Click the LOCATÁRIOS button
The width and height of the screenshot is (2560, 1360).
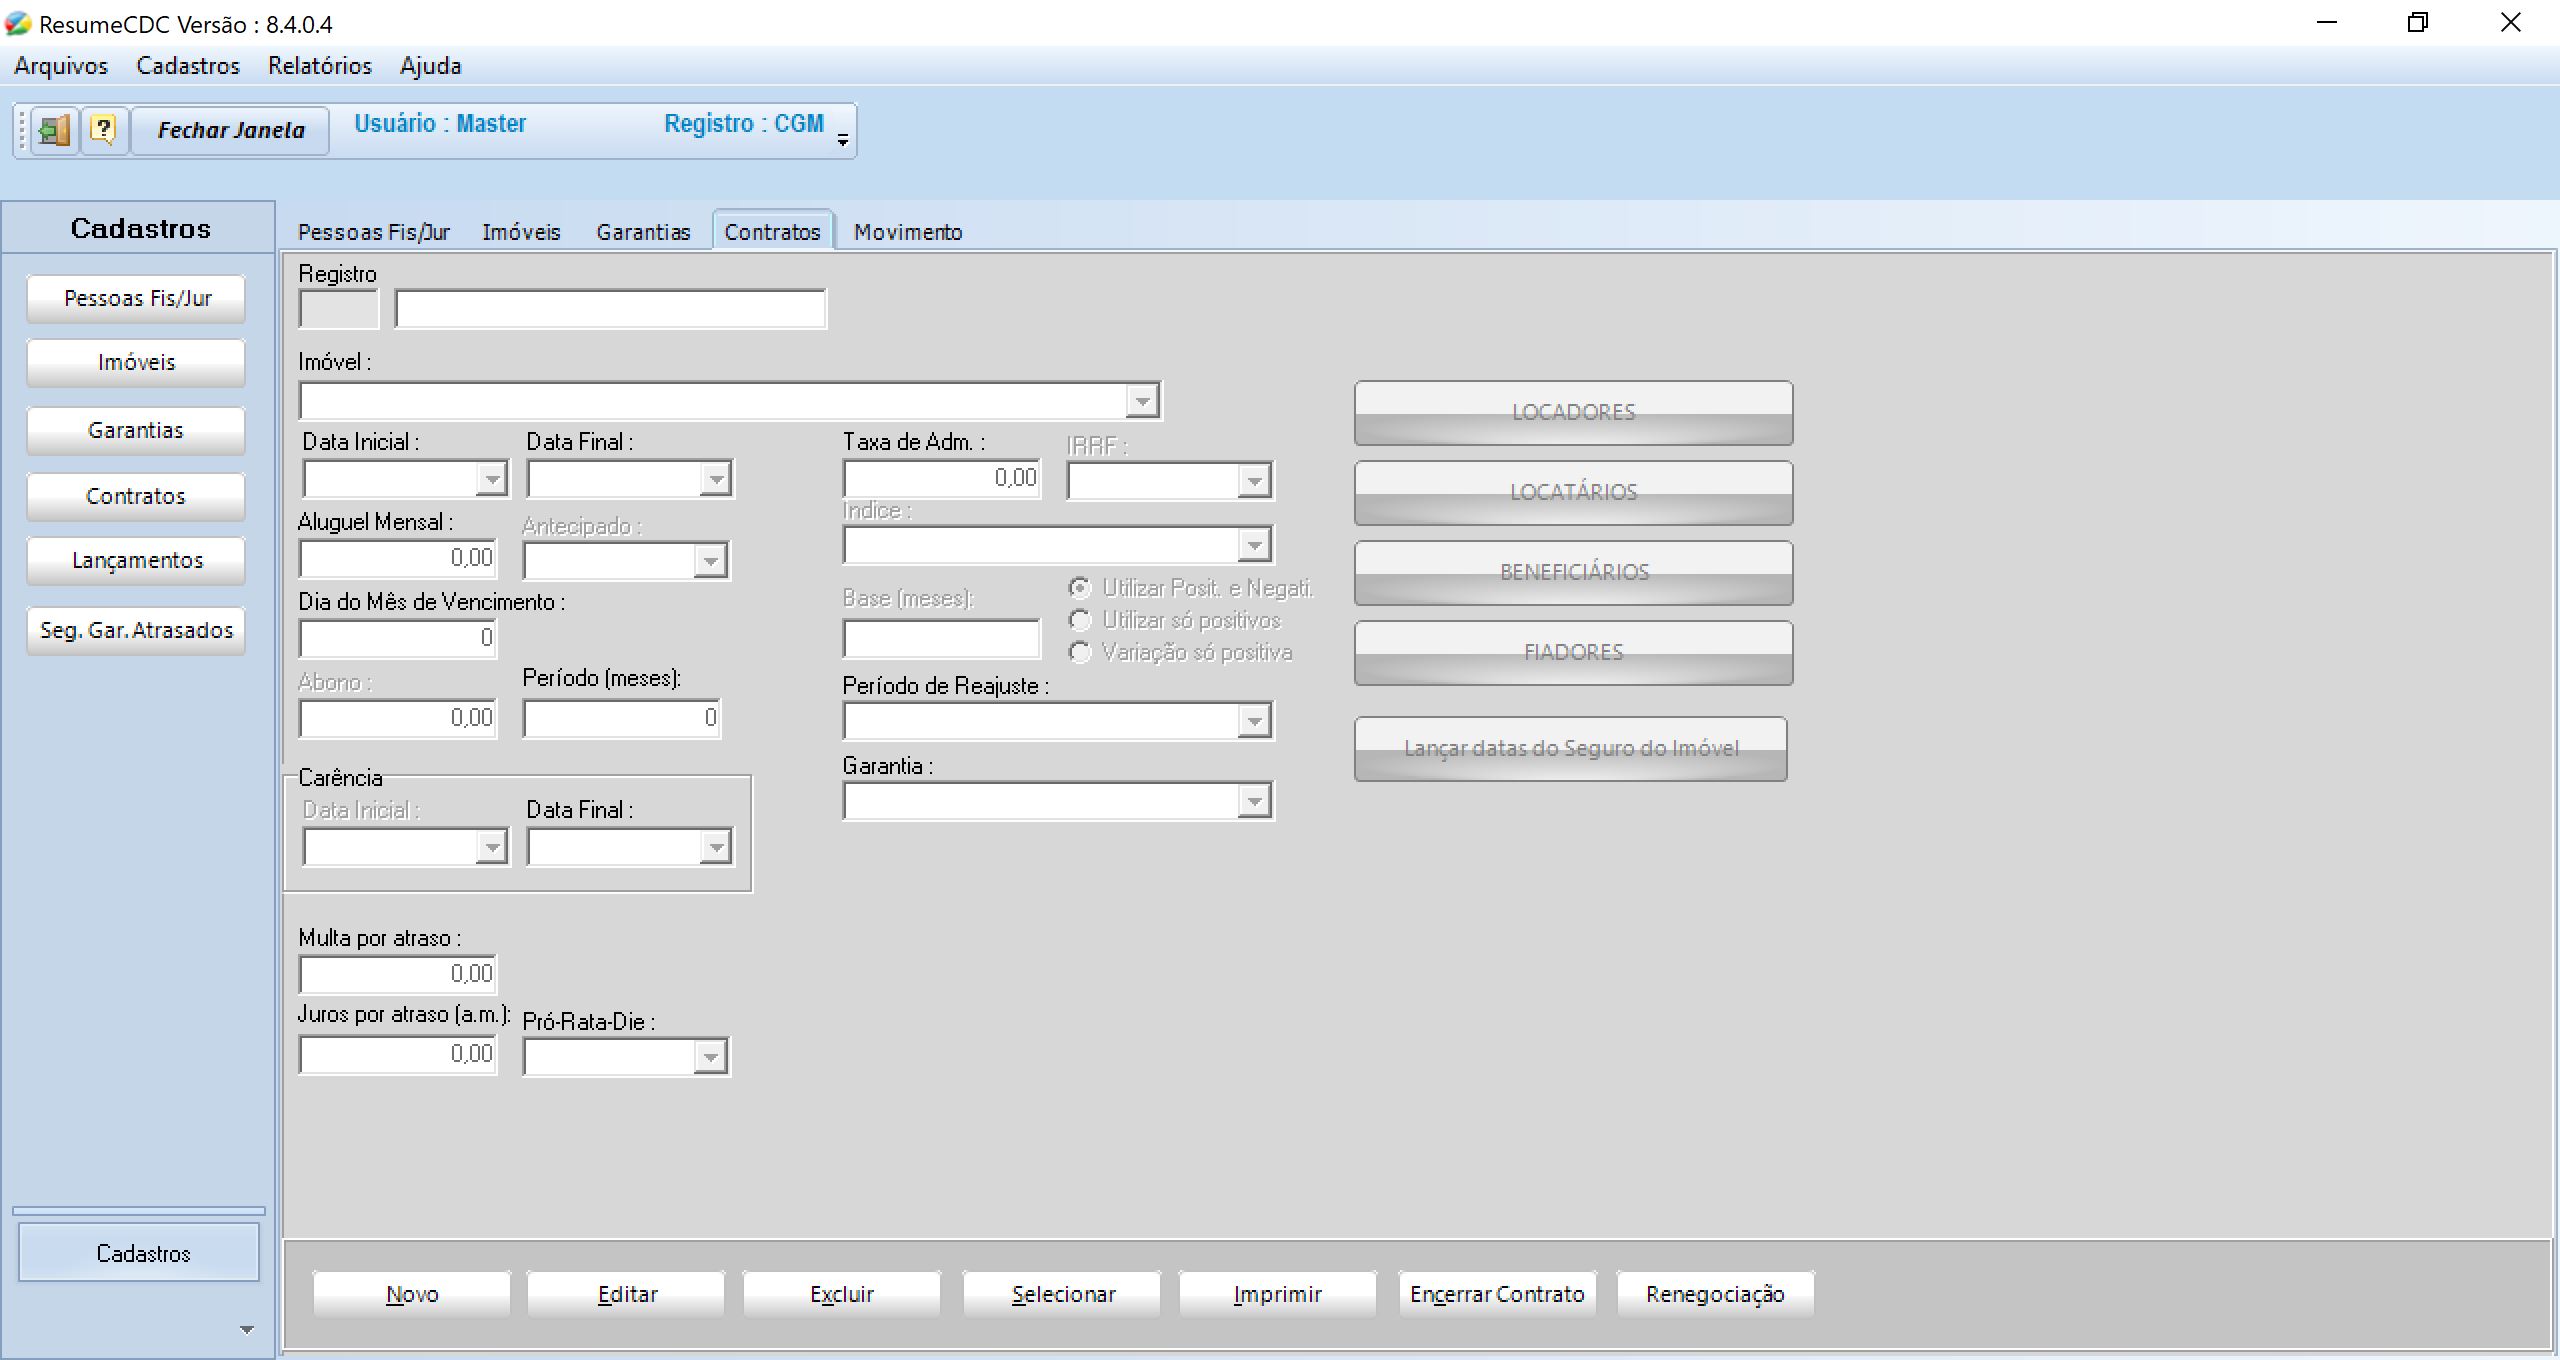tap(1573, 492)
